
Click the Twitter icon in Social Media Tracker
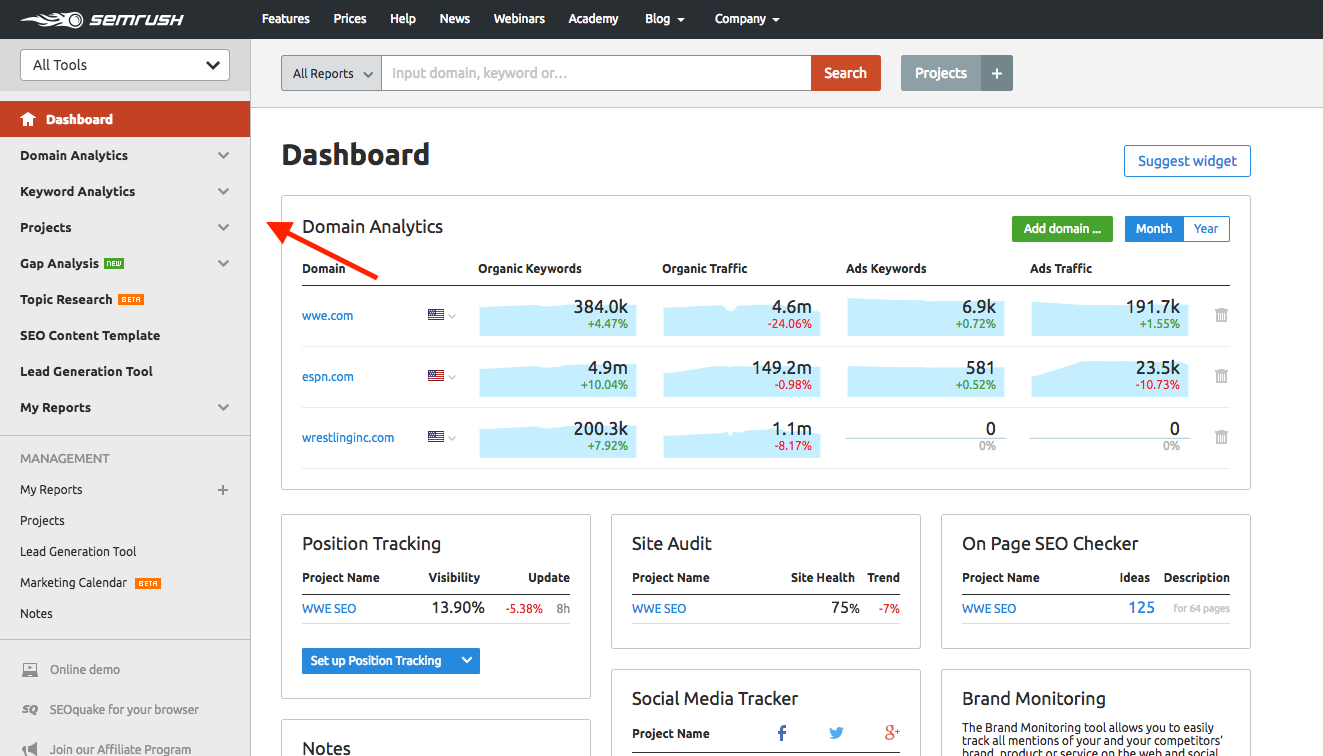tap(836, 733)
